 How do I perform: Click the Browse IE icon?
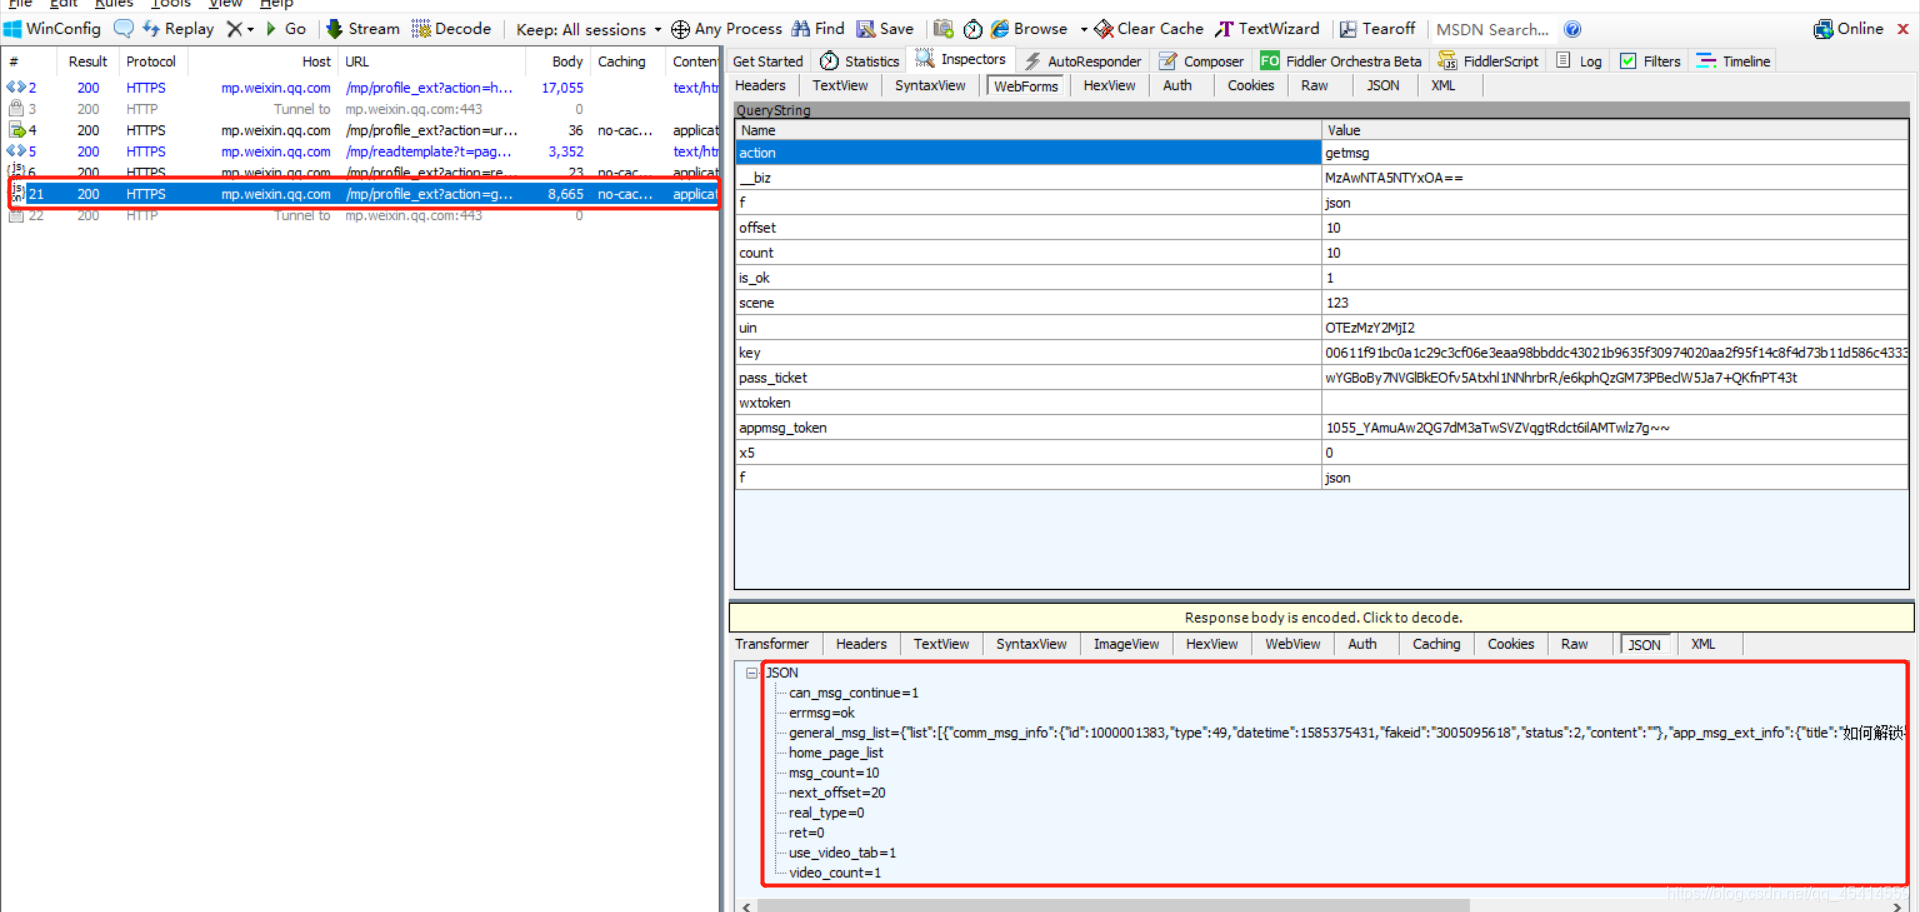point(999,29)
